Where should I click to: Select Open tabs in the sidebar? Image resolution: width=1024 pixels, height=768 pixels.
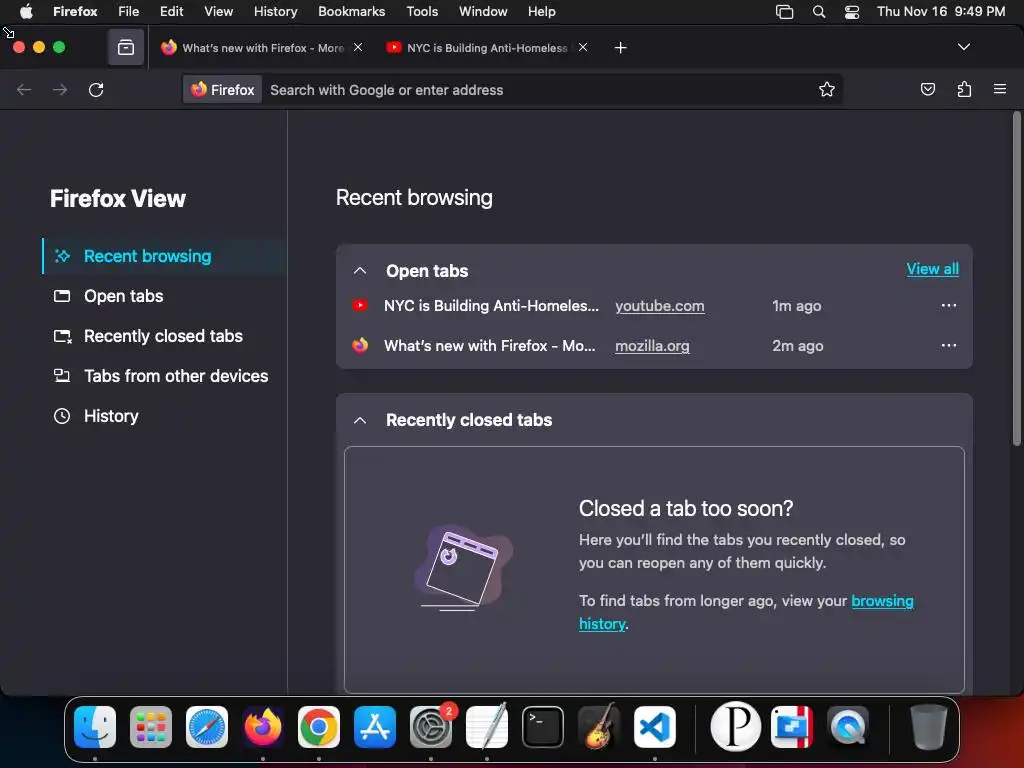(164, 296)
